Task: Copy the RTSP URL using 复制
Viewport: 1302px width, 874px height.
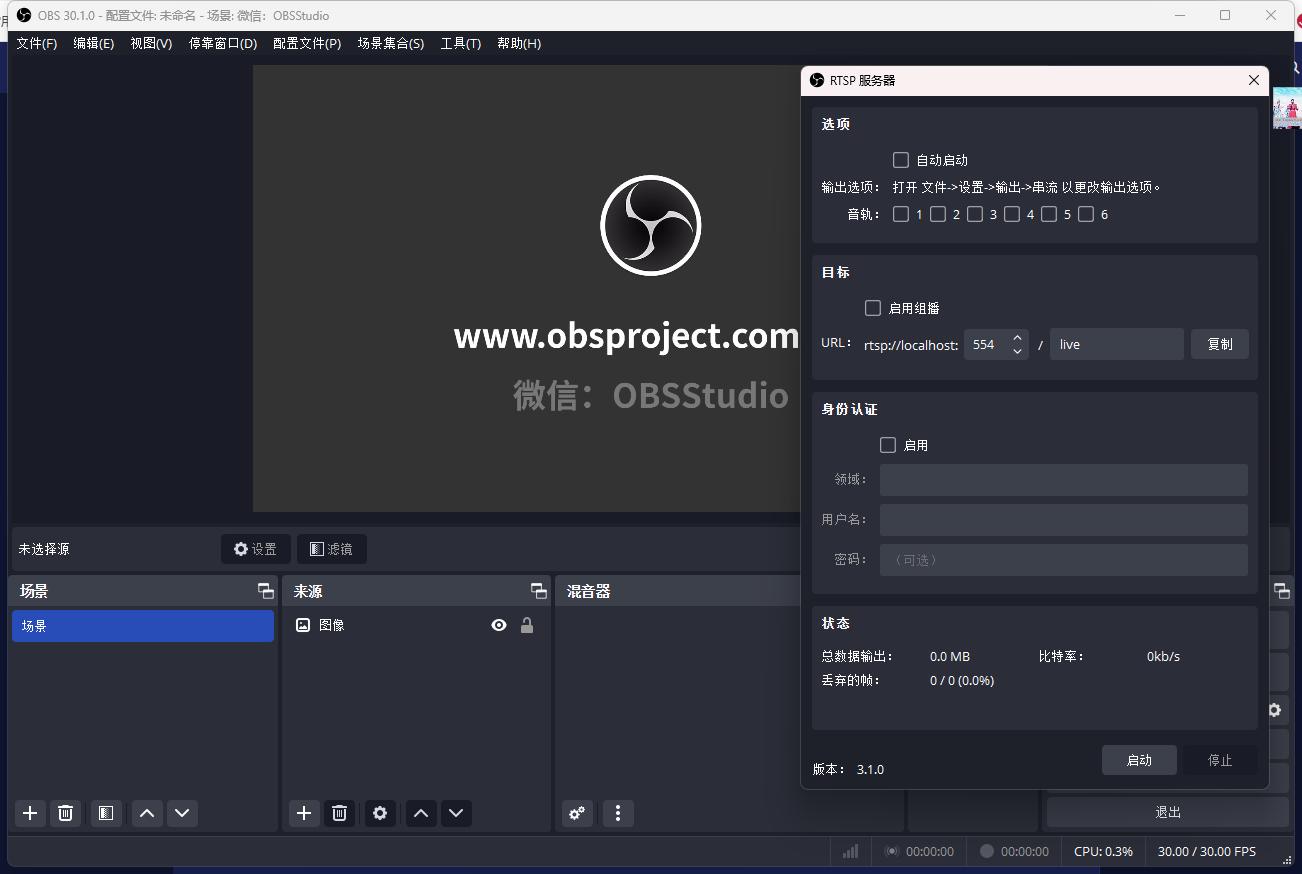Action: [x=1219, y=343]
